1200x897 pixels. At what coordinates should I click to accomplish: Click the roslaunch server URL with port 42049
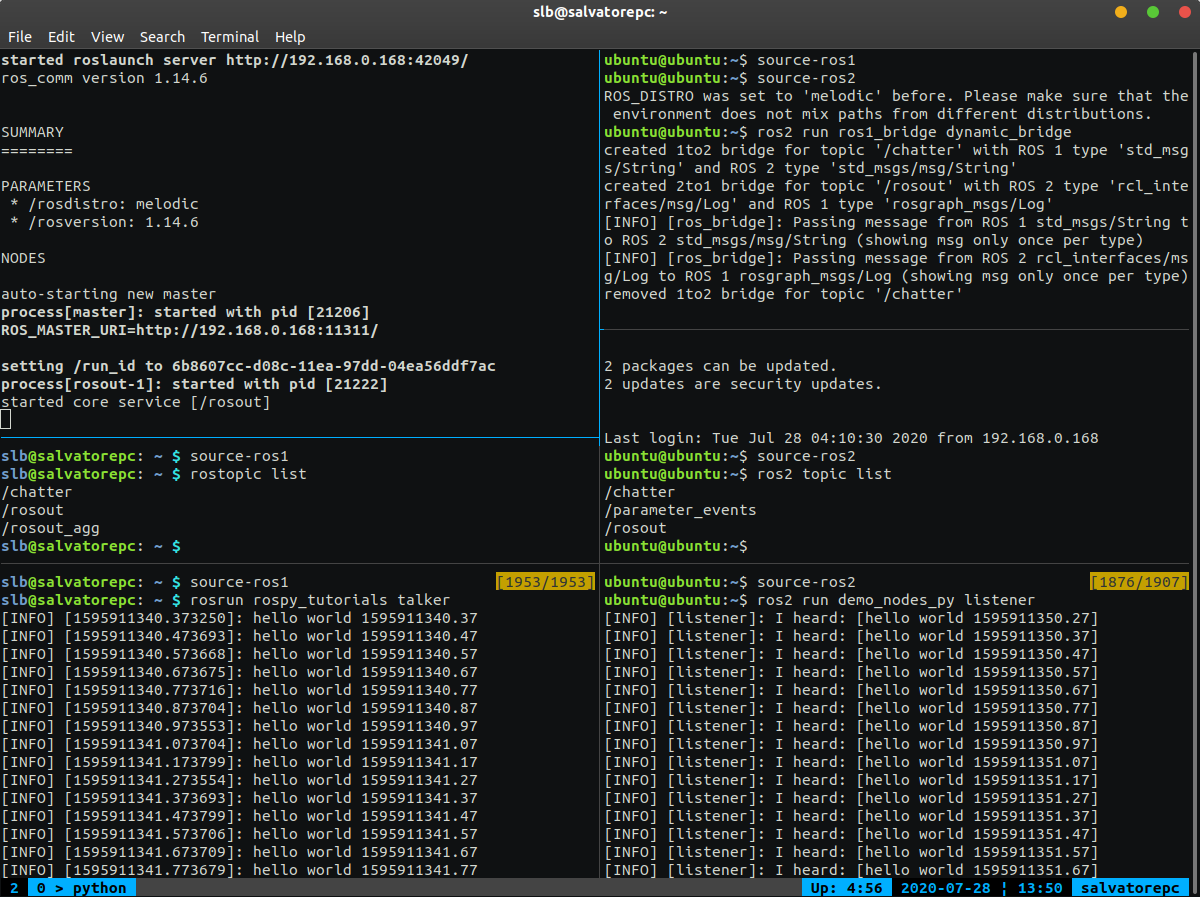click(346, 60)
